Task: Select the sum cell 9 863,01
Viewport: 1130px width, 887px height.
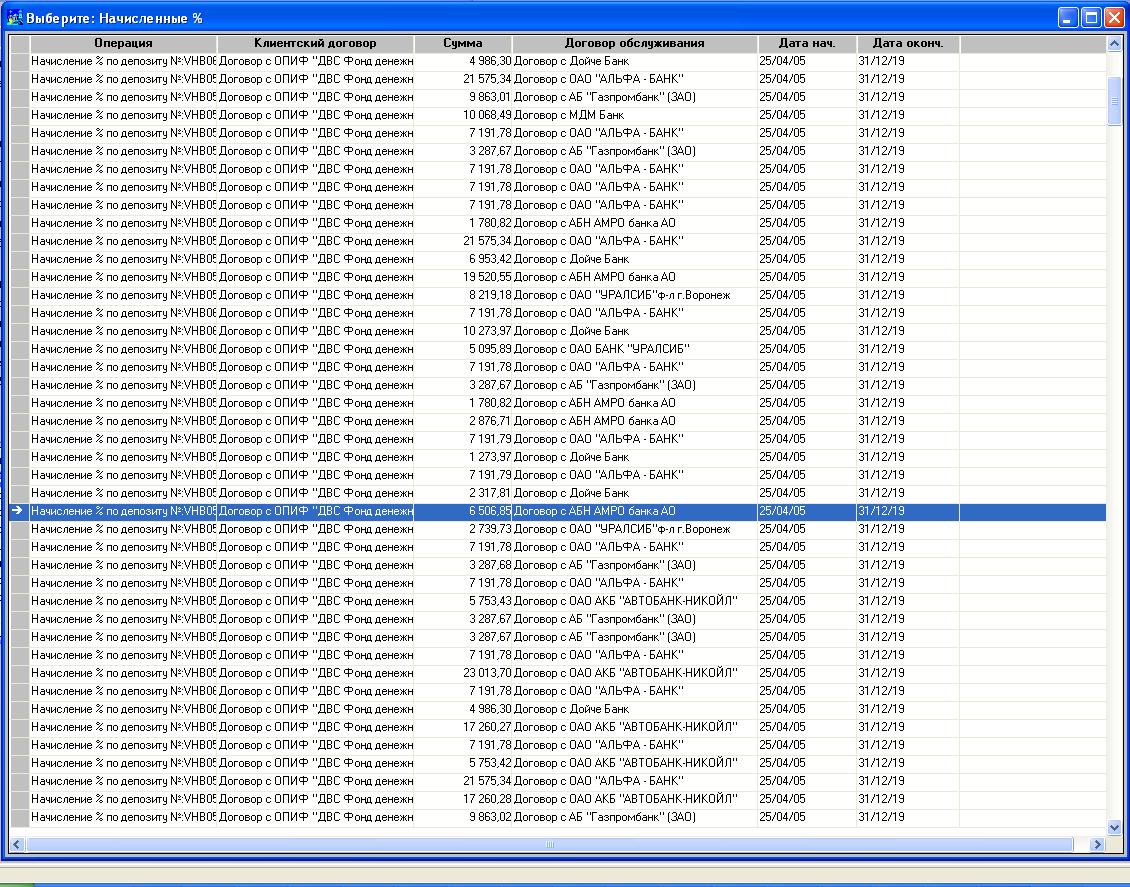Action: pos(463,97)
